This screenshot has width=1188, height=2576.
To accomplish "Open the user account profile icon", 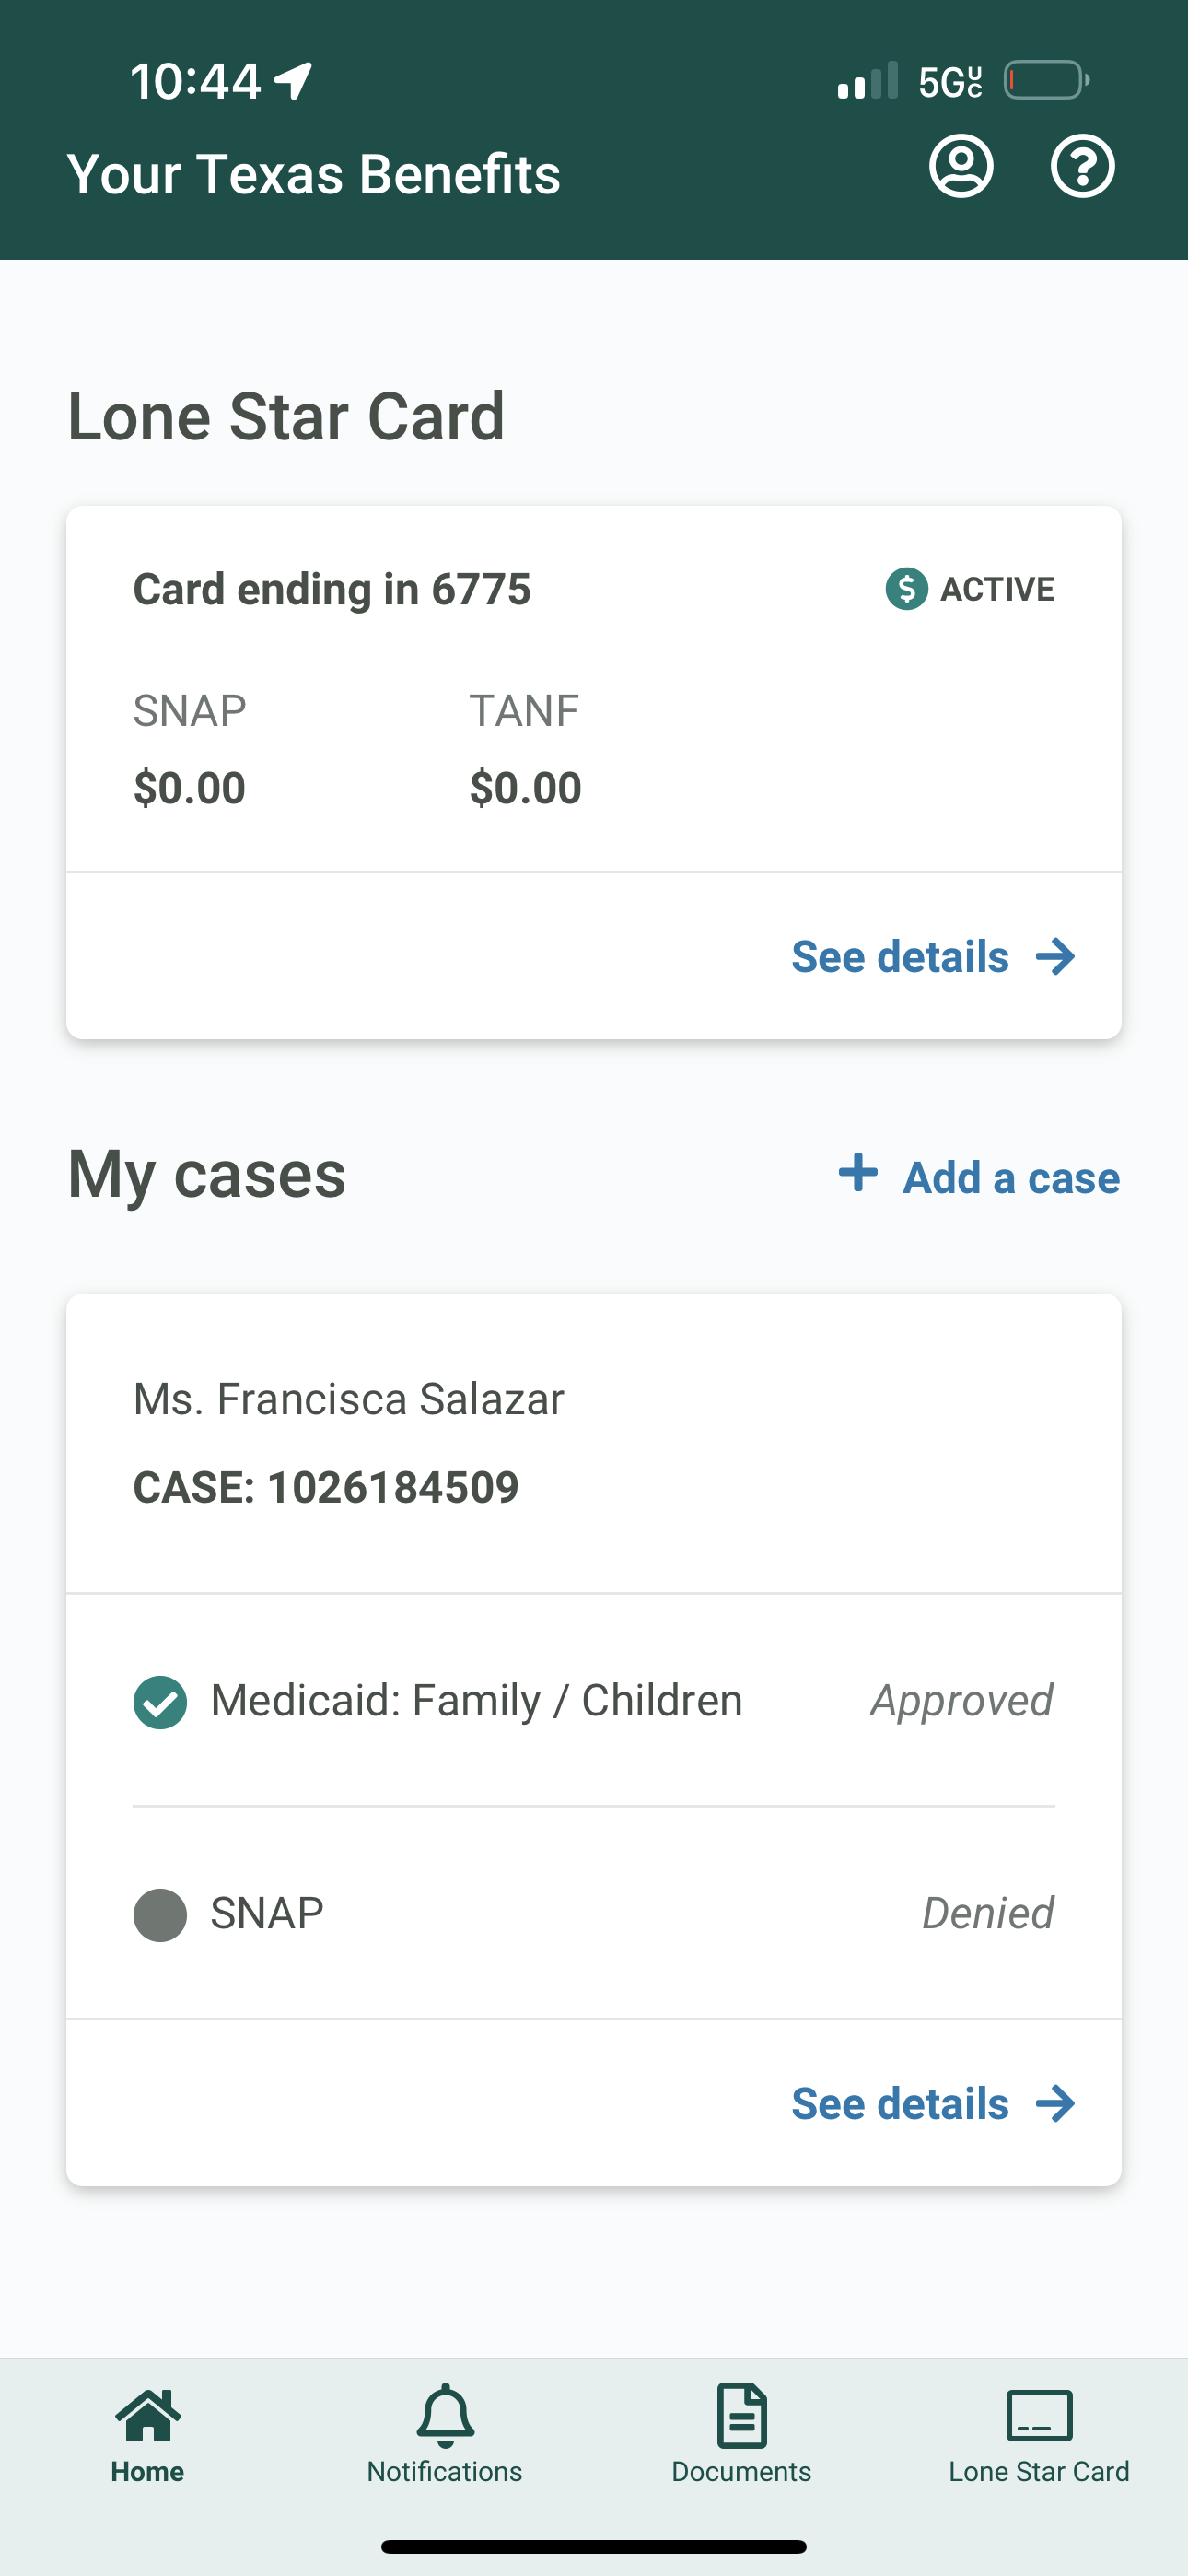I will (960, 166).
